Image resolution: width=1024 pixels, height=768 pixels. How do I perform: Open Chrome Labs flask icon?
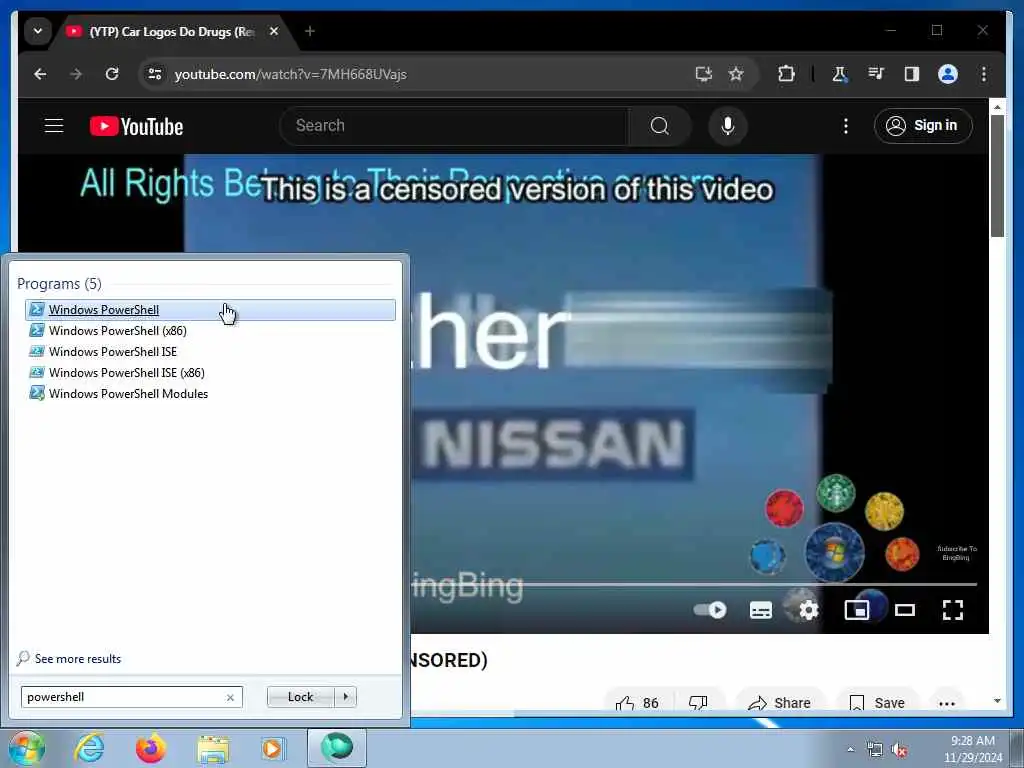click(x=839, y=74)
